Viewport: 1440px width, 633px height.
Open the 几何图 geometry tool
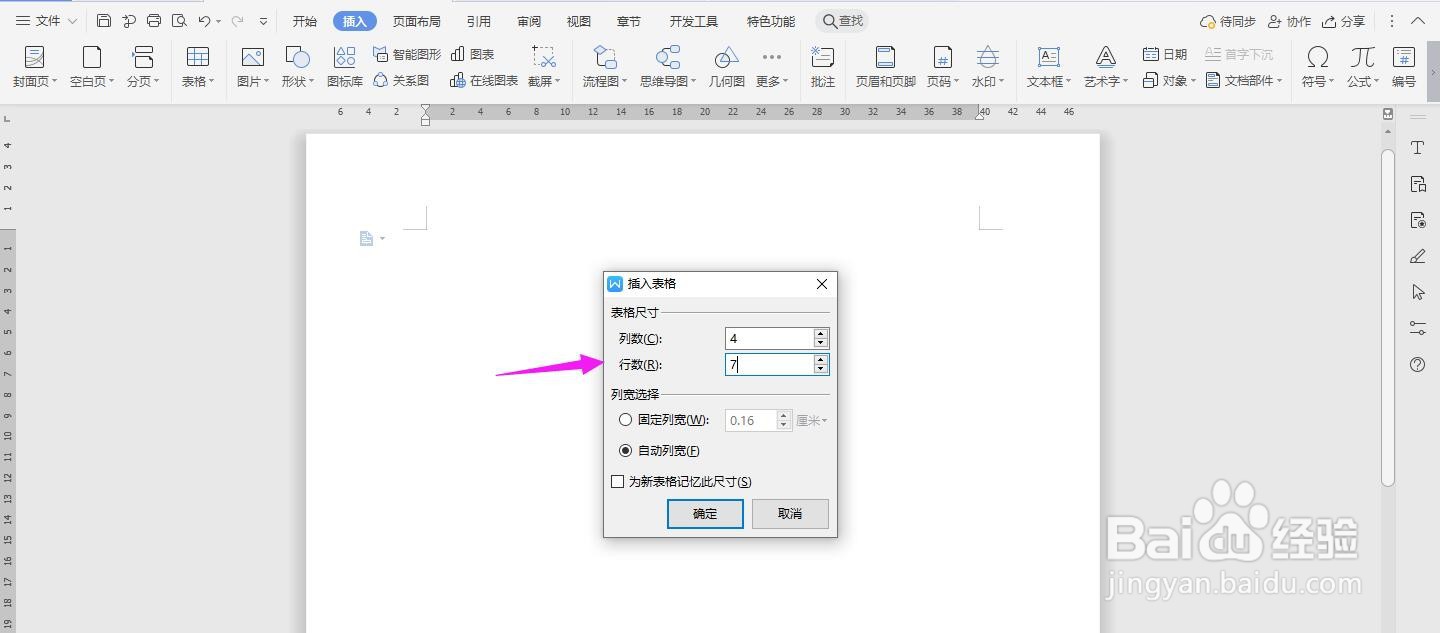click(x=727, y=67)
